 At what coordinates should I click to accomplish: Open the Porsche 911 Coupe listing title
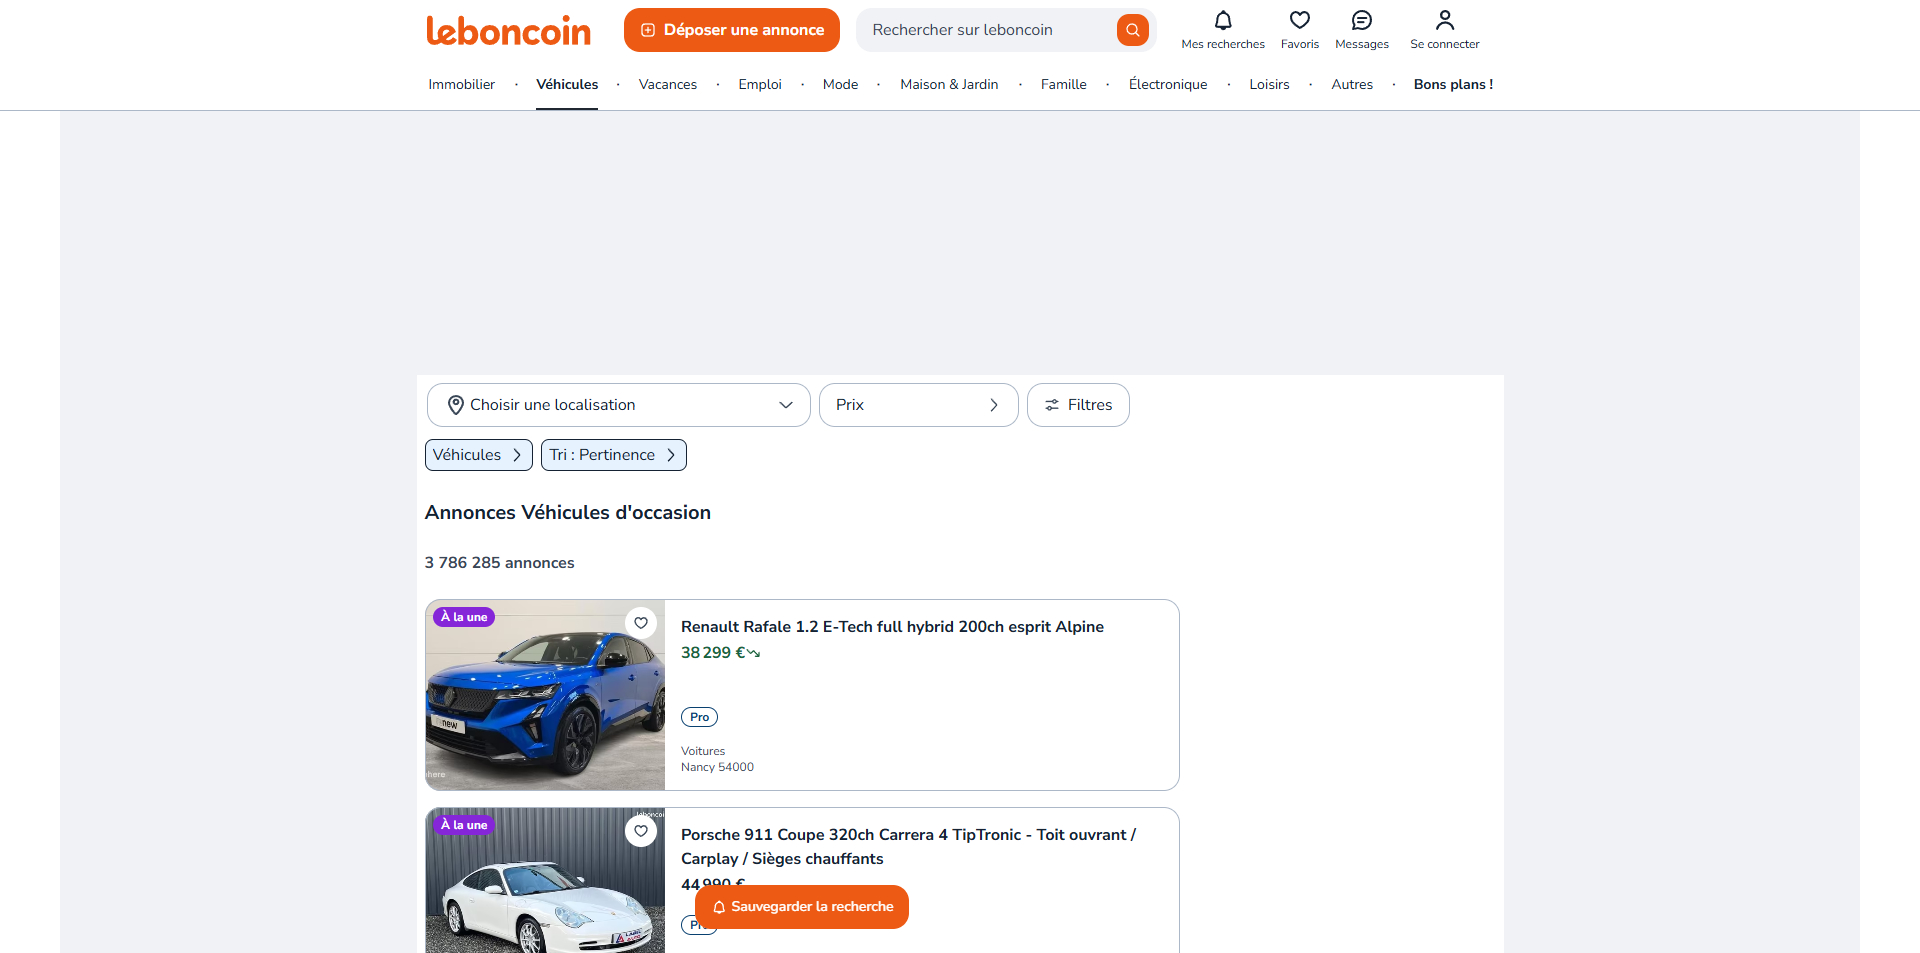(x=908, y=847)
